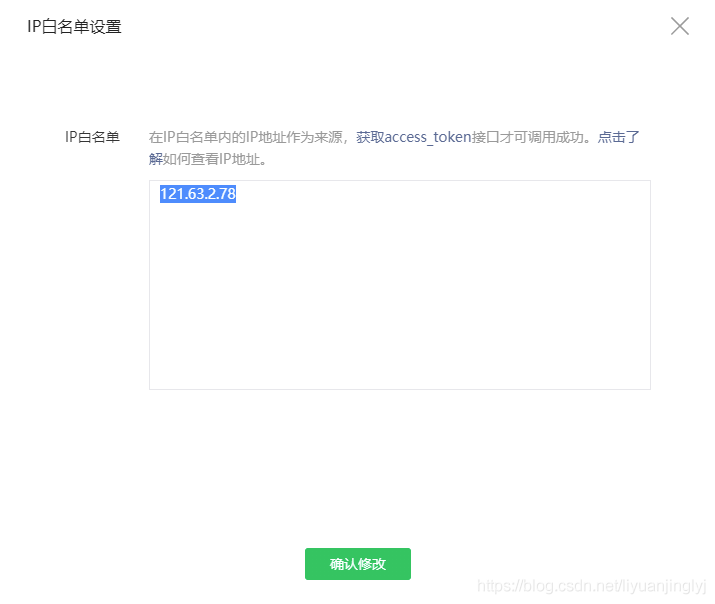Click the IP白名单设置 dialog title
The width and height of the screenshot is (715, 604).
74,27
